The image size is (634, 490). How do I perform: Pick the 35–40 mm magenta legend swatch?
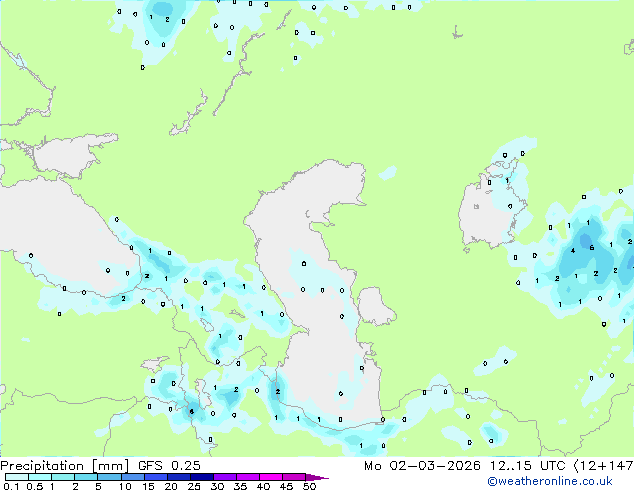pyautogui.click(x=248, y=477)
